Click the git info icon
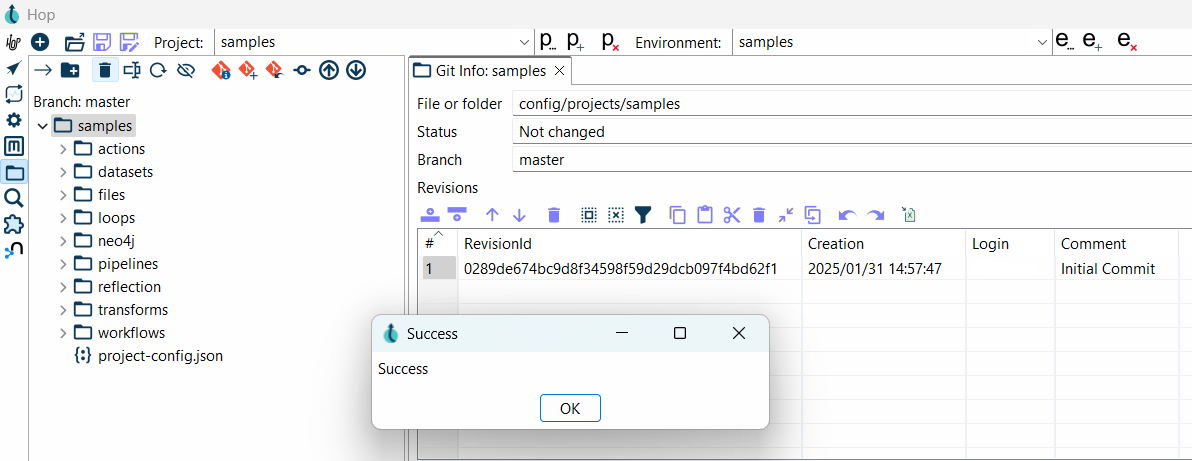Image resolution: width=1192 pixels, height=461 pixels. [x=221, y=70]
